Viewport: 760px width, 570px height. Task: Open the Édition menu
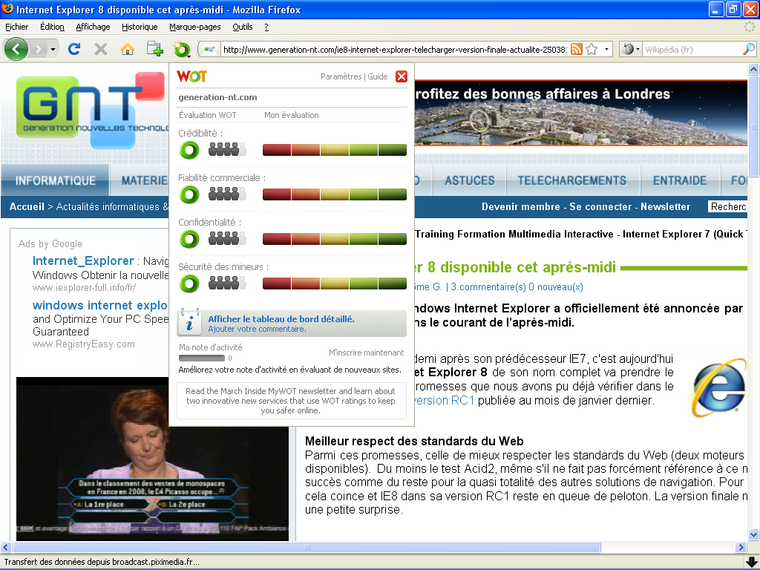tap(52, 27)
